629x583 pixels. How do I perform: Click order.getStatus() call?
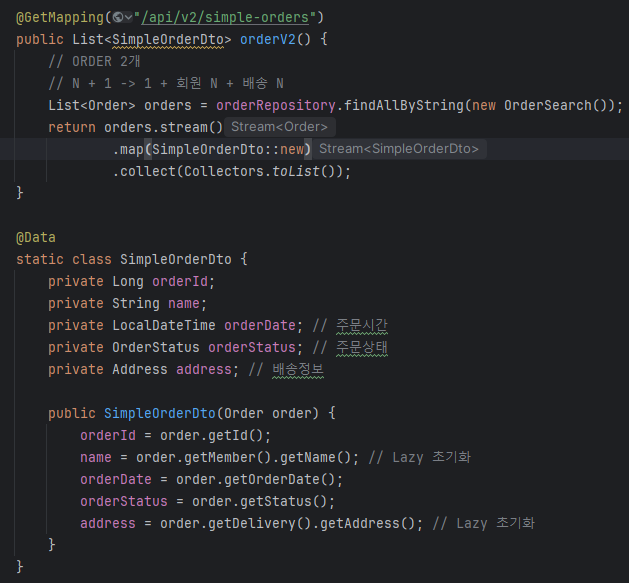click(260, 502)
